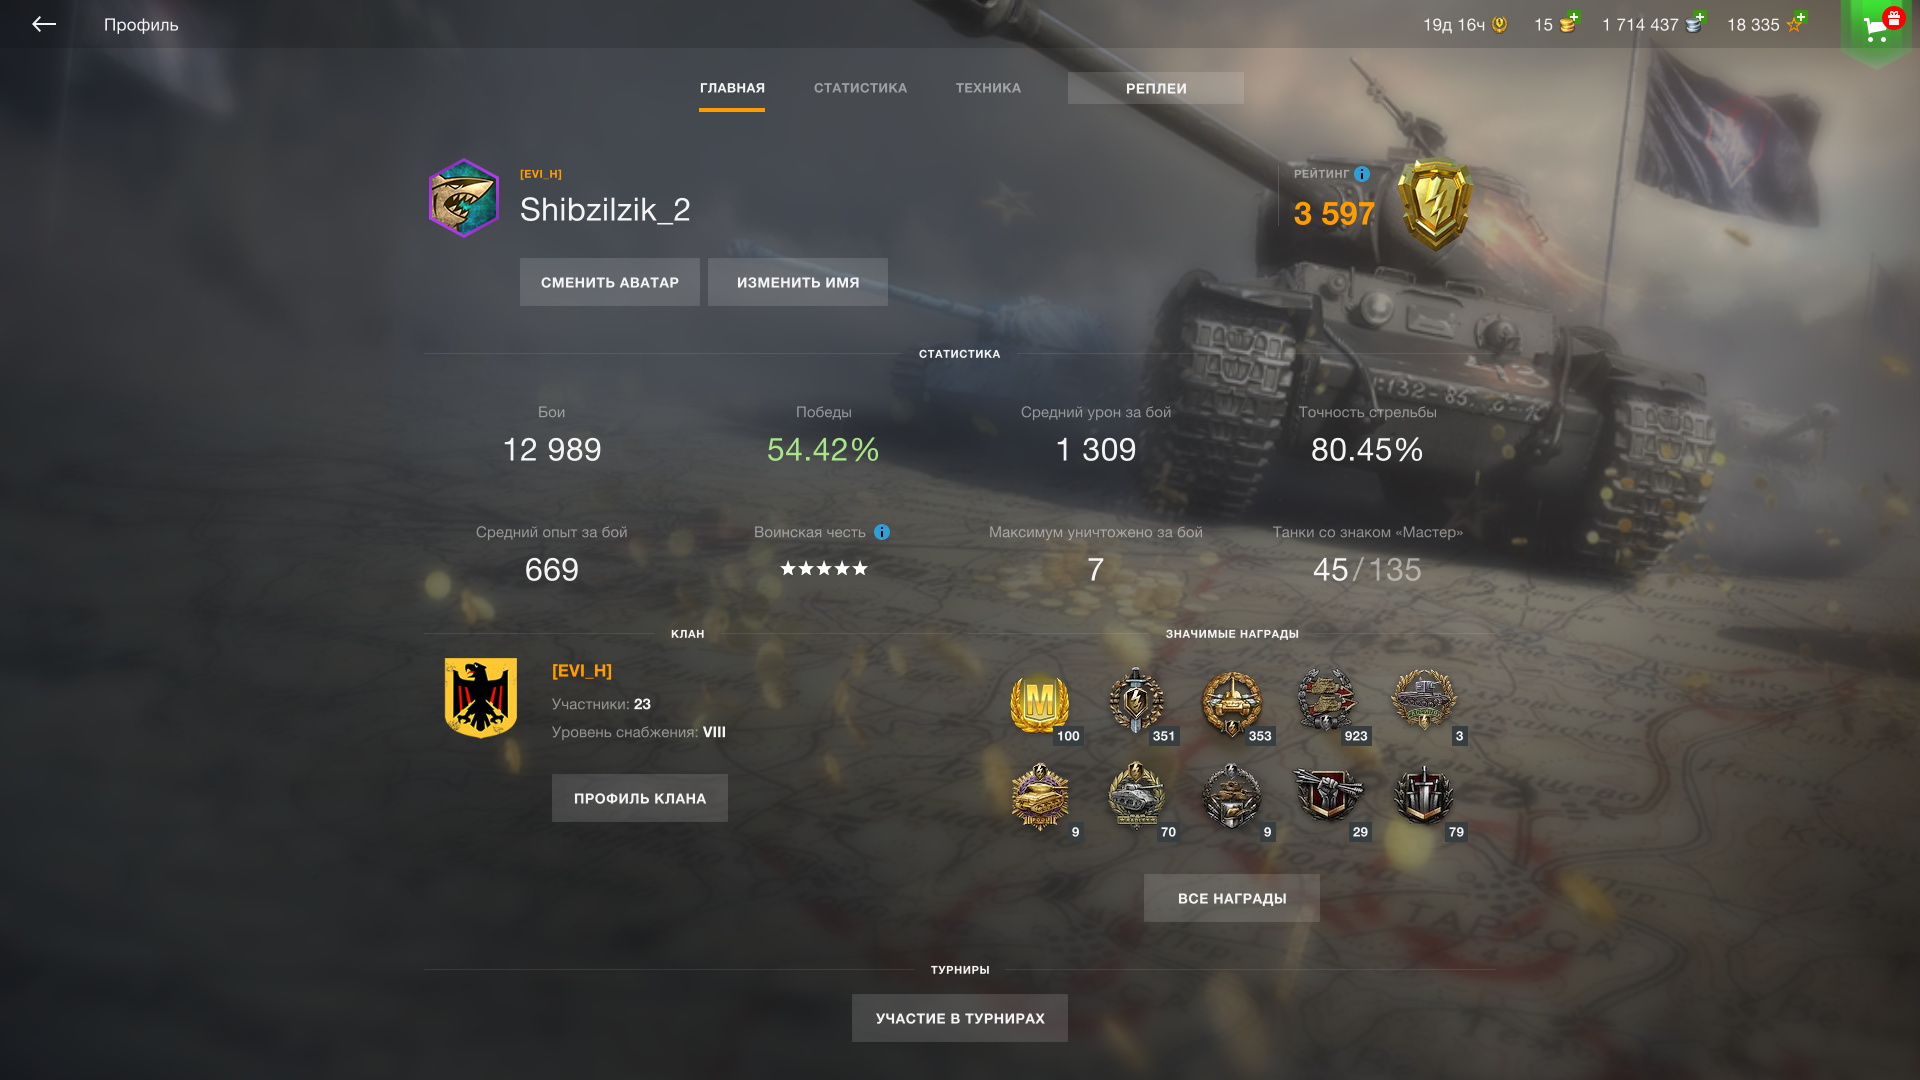Click the Воинская честь info icon
Image resolution: width=1920 pixels, height=1080 pixels.
(x=882, y=532)
